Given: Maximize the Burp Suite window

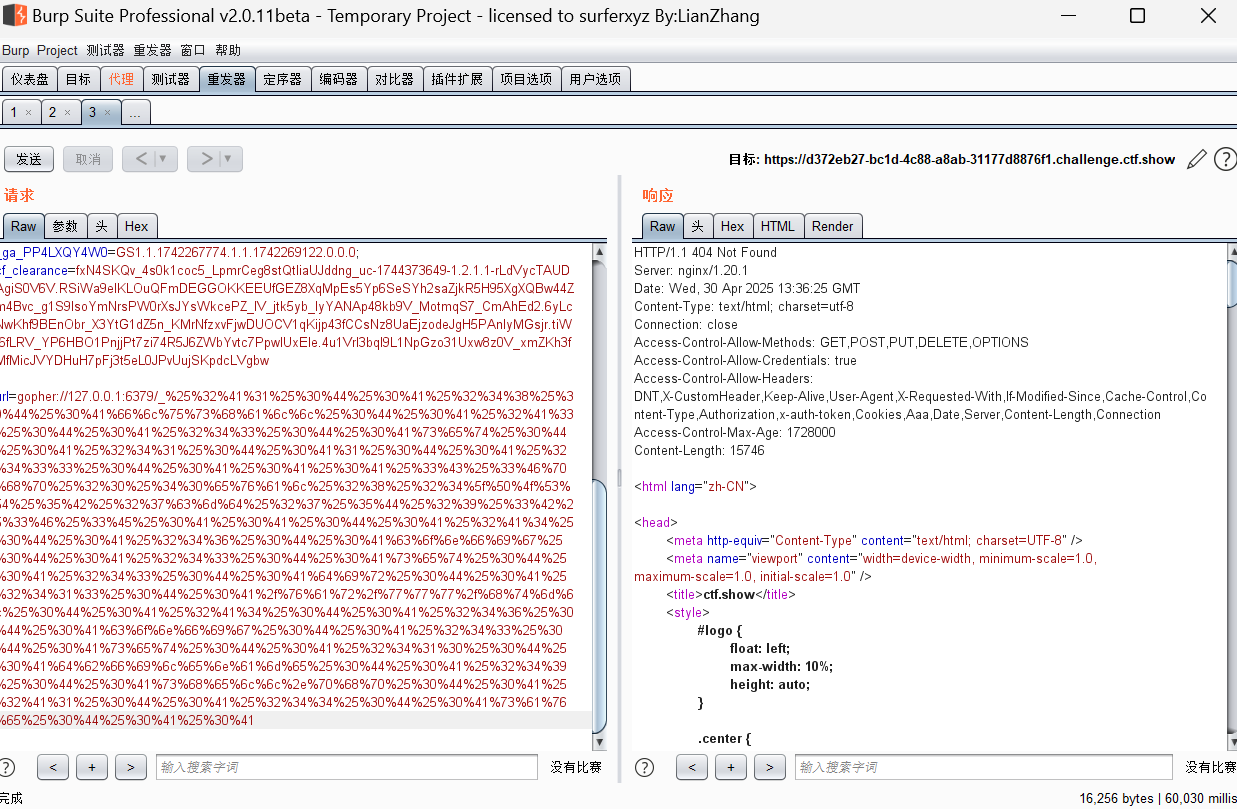Looking at the screenshot, I should tap(1137, 16).
